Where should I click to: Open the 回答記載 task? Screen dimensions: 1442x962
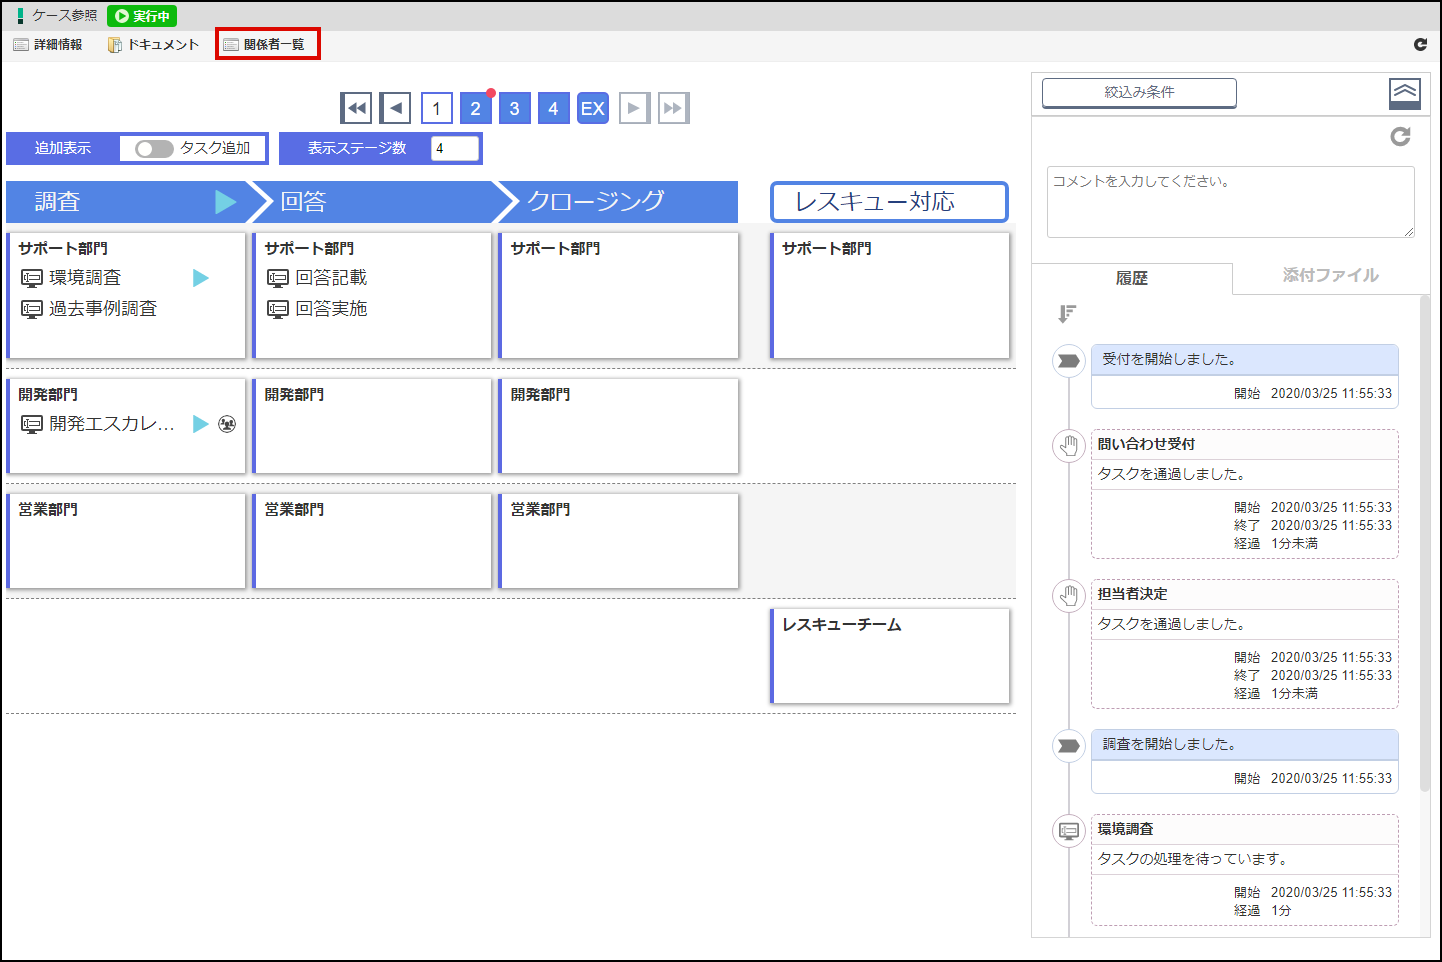[x=331, y=278]
